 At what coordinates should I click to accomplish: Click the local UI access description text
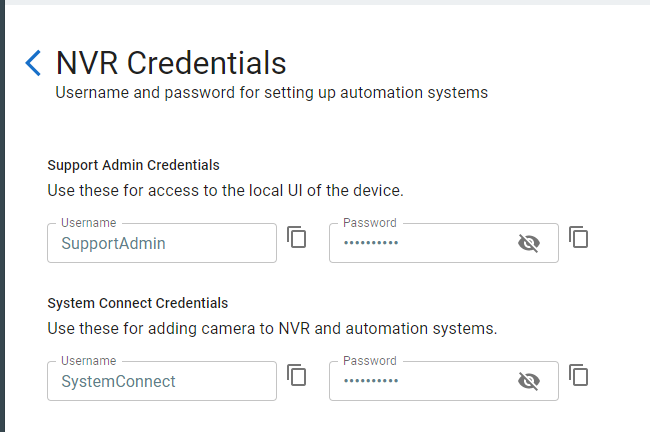click(225, 189)
